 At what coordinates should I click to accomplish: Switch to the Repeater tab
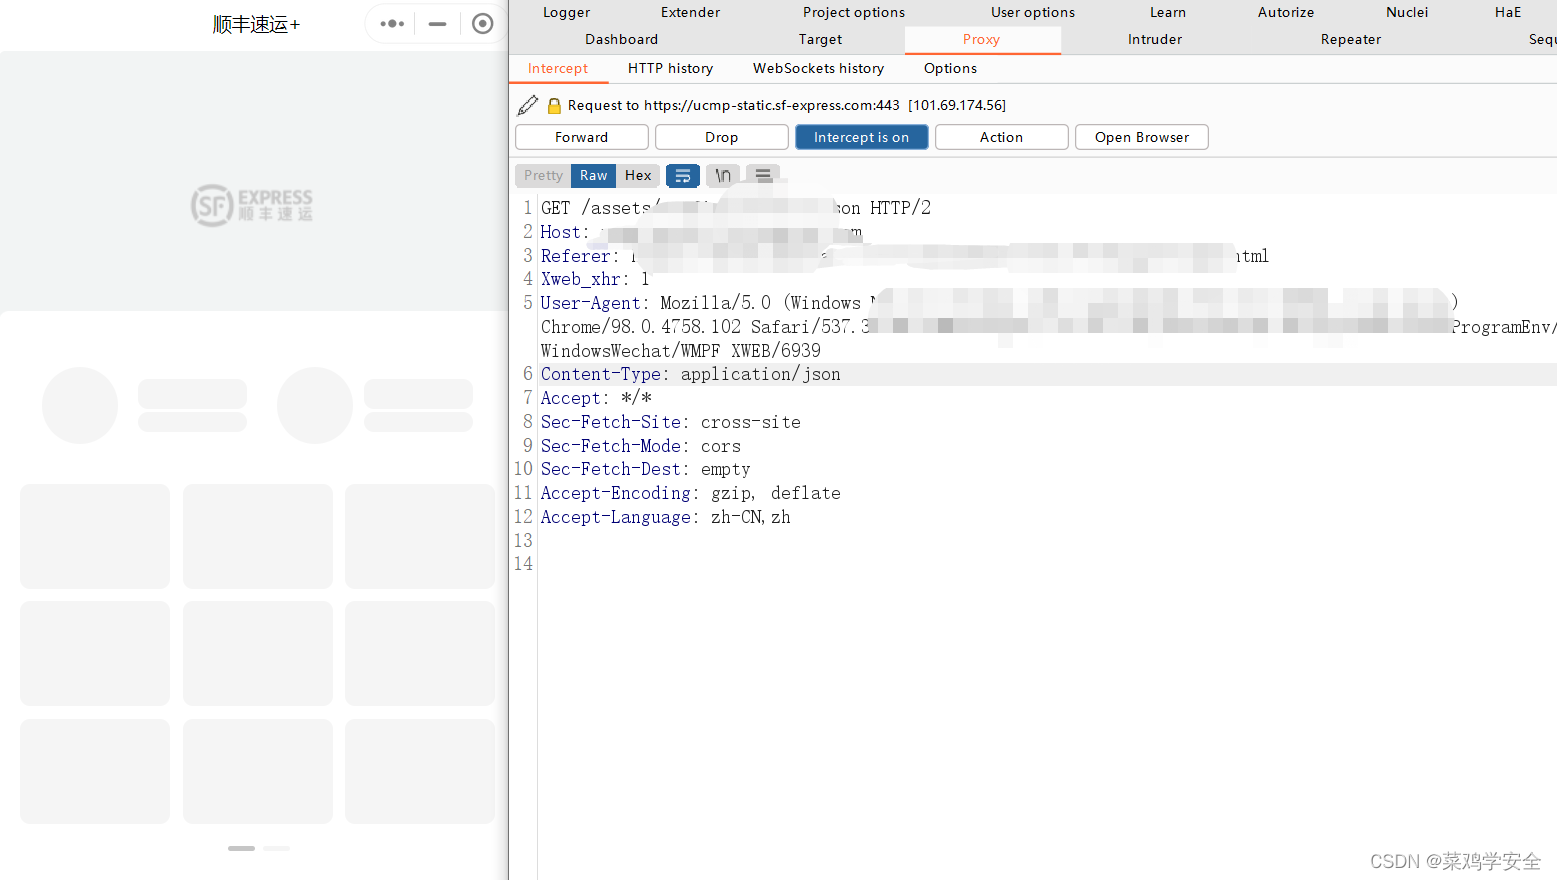(1351, 39)
